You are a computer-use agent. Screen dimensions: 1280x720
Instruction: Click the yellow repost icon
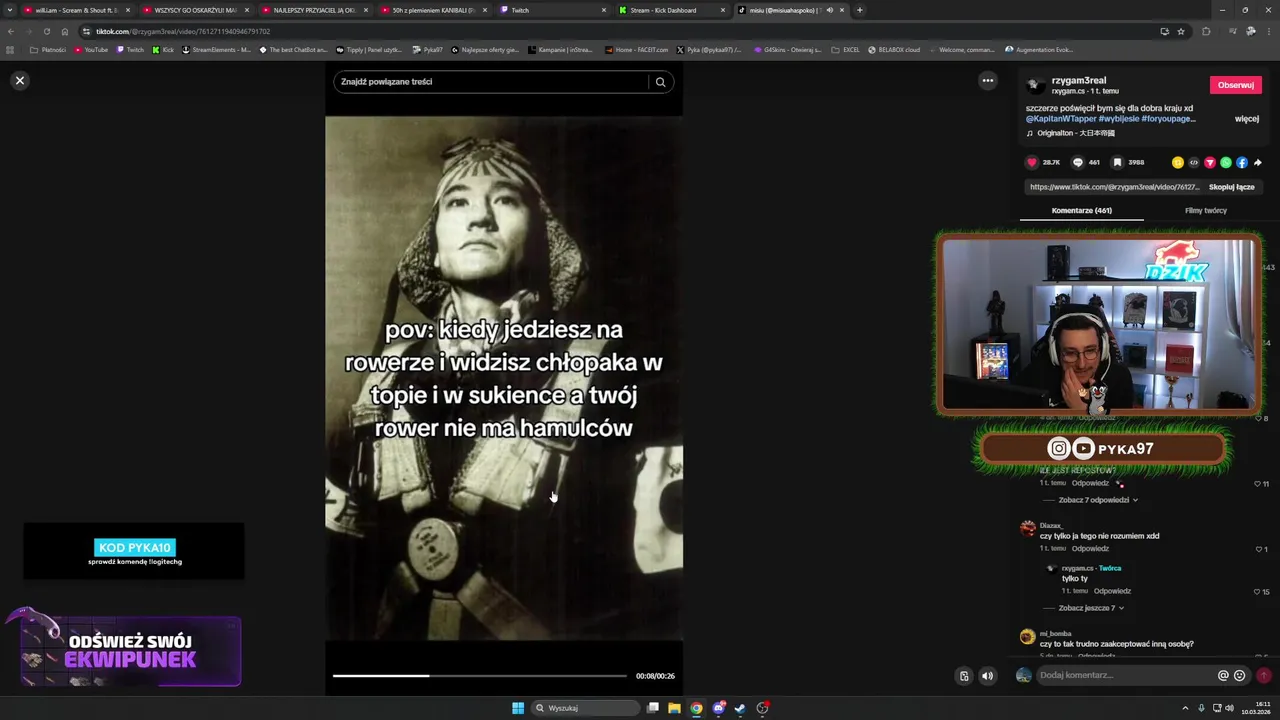pos(1177,162)
